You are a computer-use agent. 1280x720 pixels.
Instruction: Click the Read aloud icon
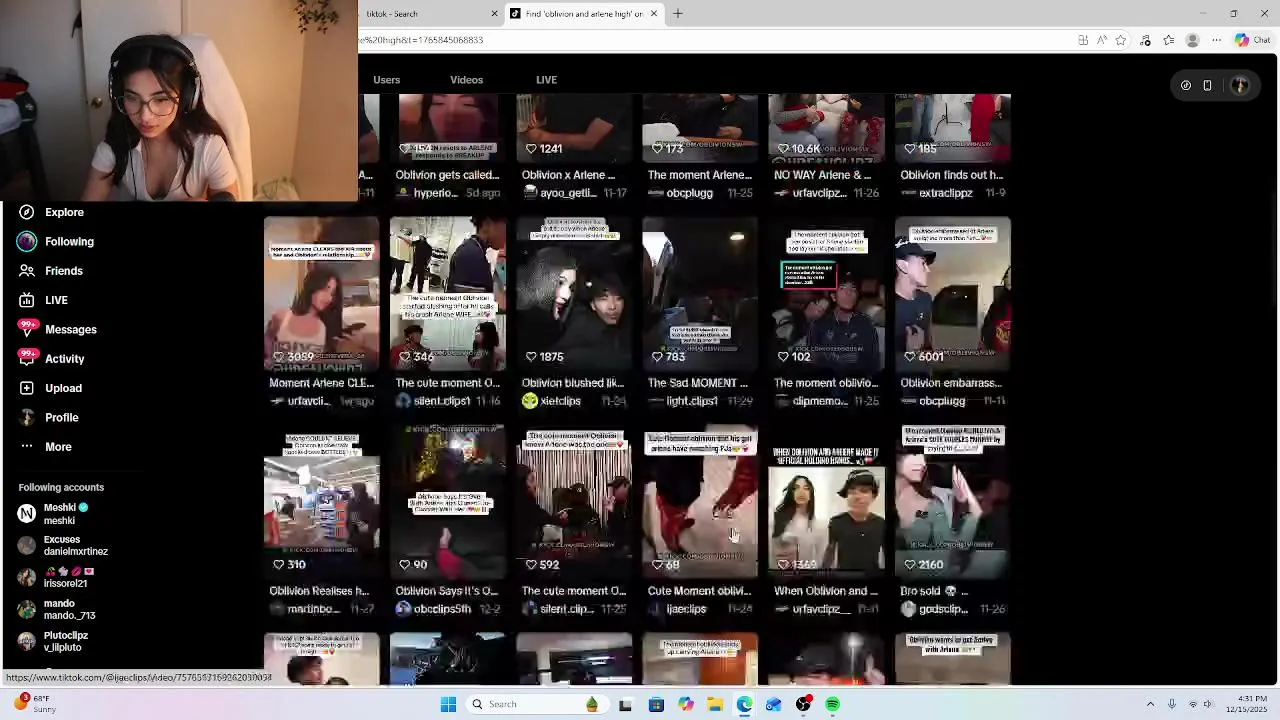1102,40
